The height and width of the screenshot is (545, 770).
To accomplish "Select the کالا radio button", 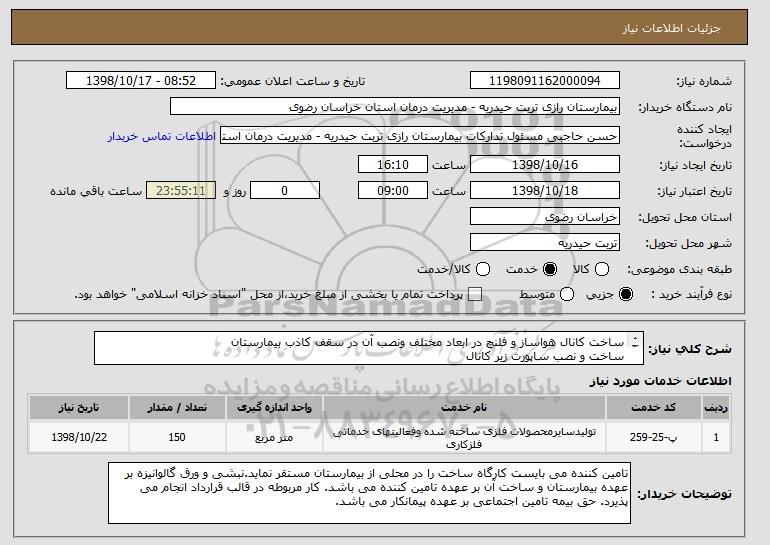I will click(x=602, y=269).
